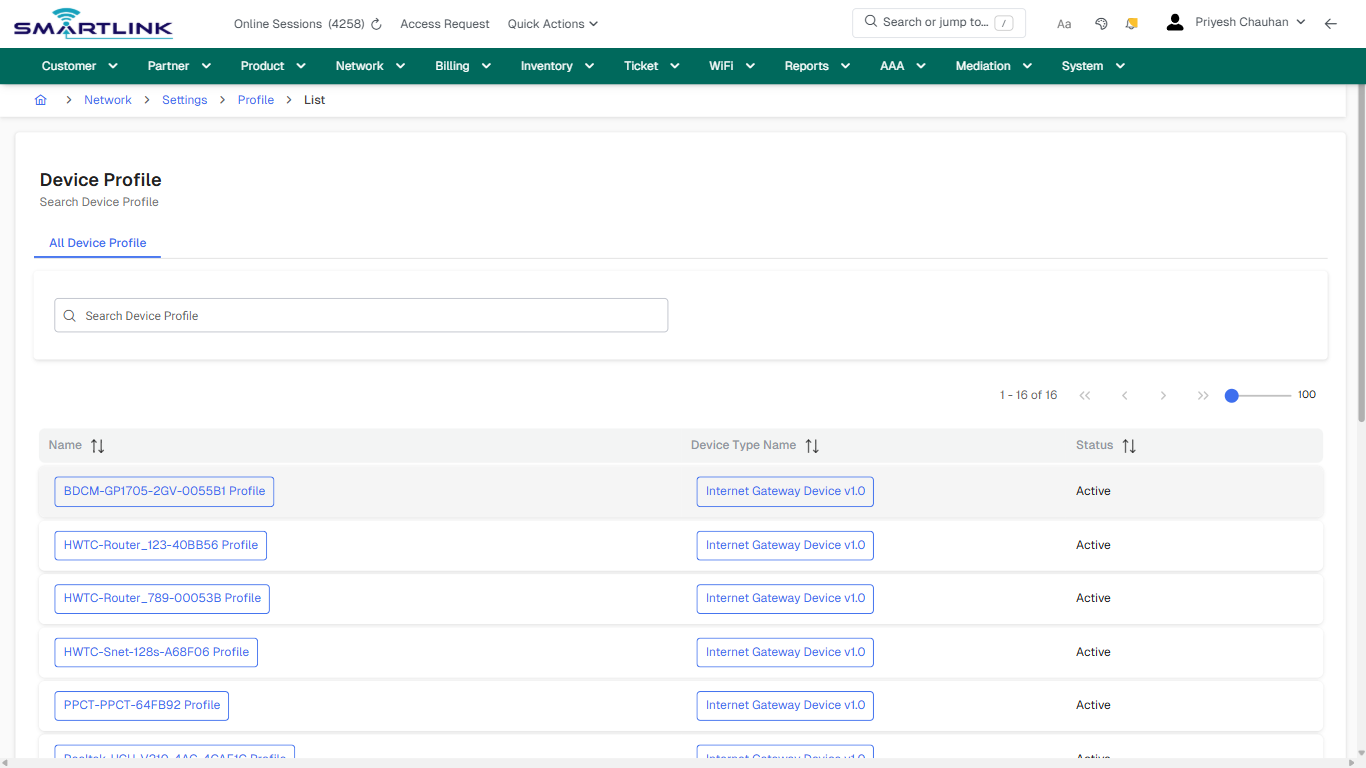
Task: Switch to the All Device Profile tab
Action: tap(97, 243)
